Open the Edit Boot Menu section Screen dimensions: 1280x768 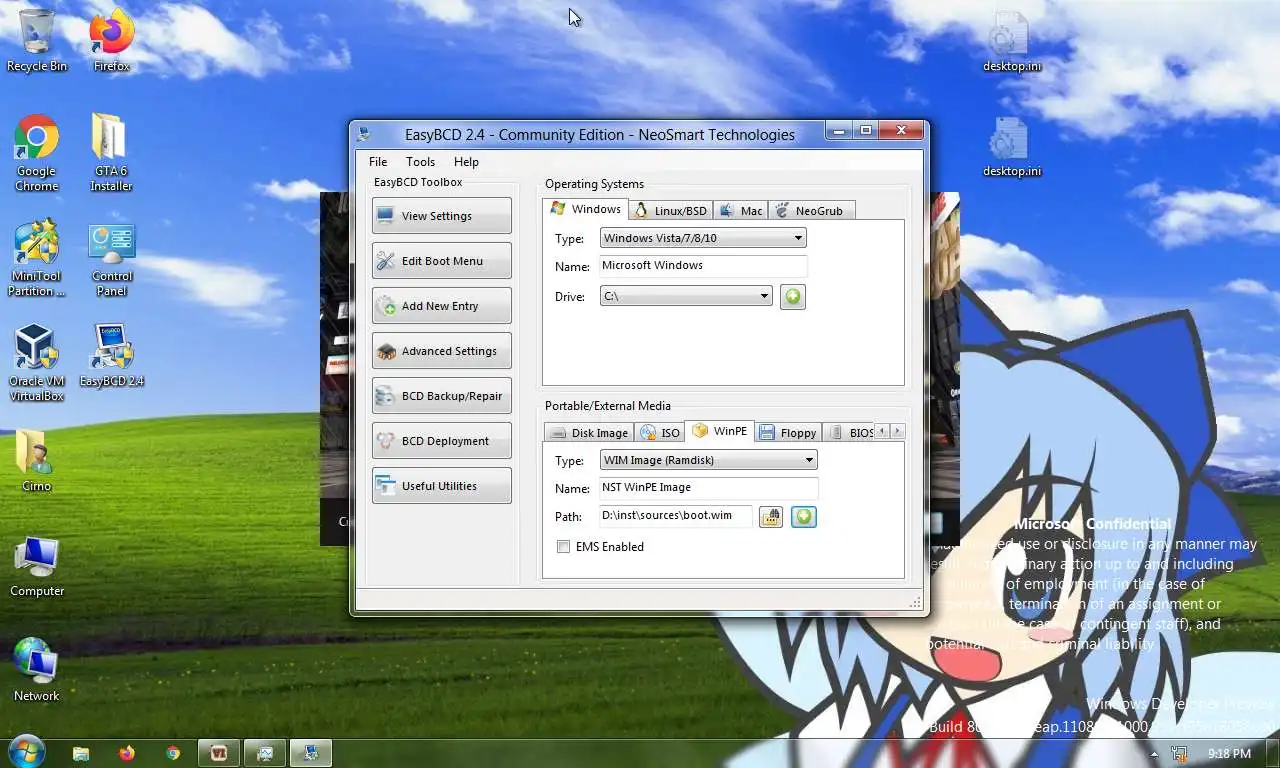(x=441, y=261)
